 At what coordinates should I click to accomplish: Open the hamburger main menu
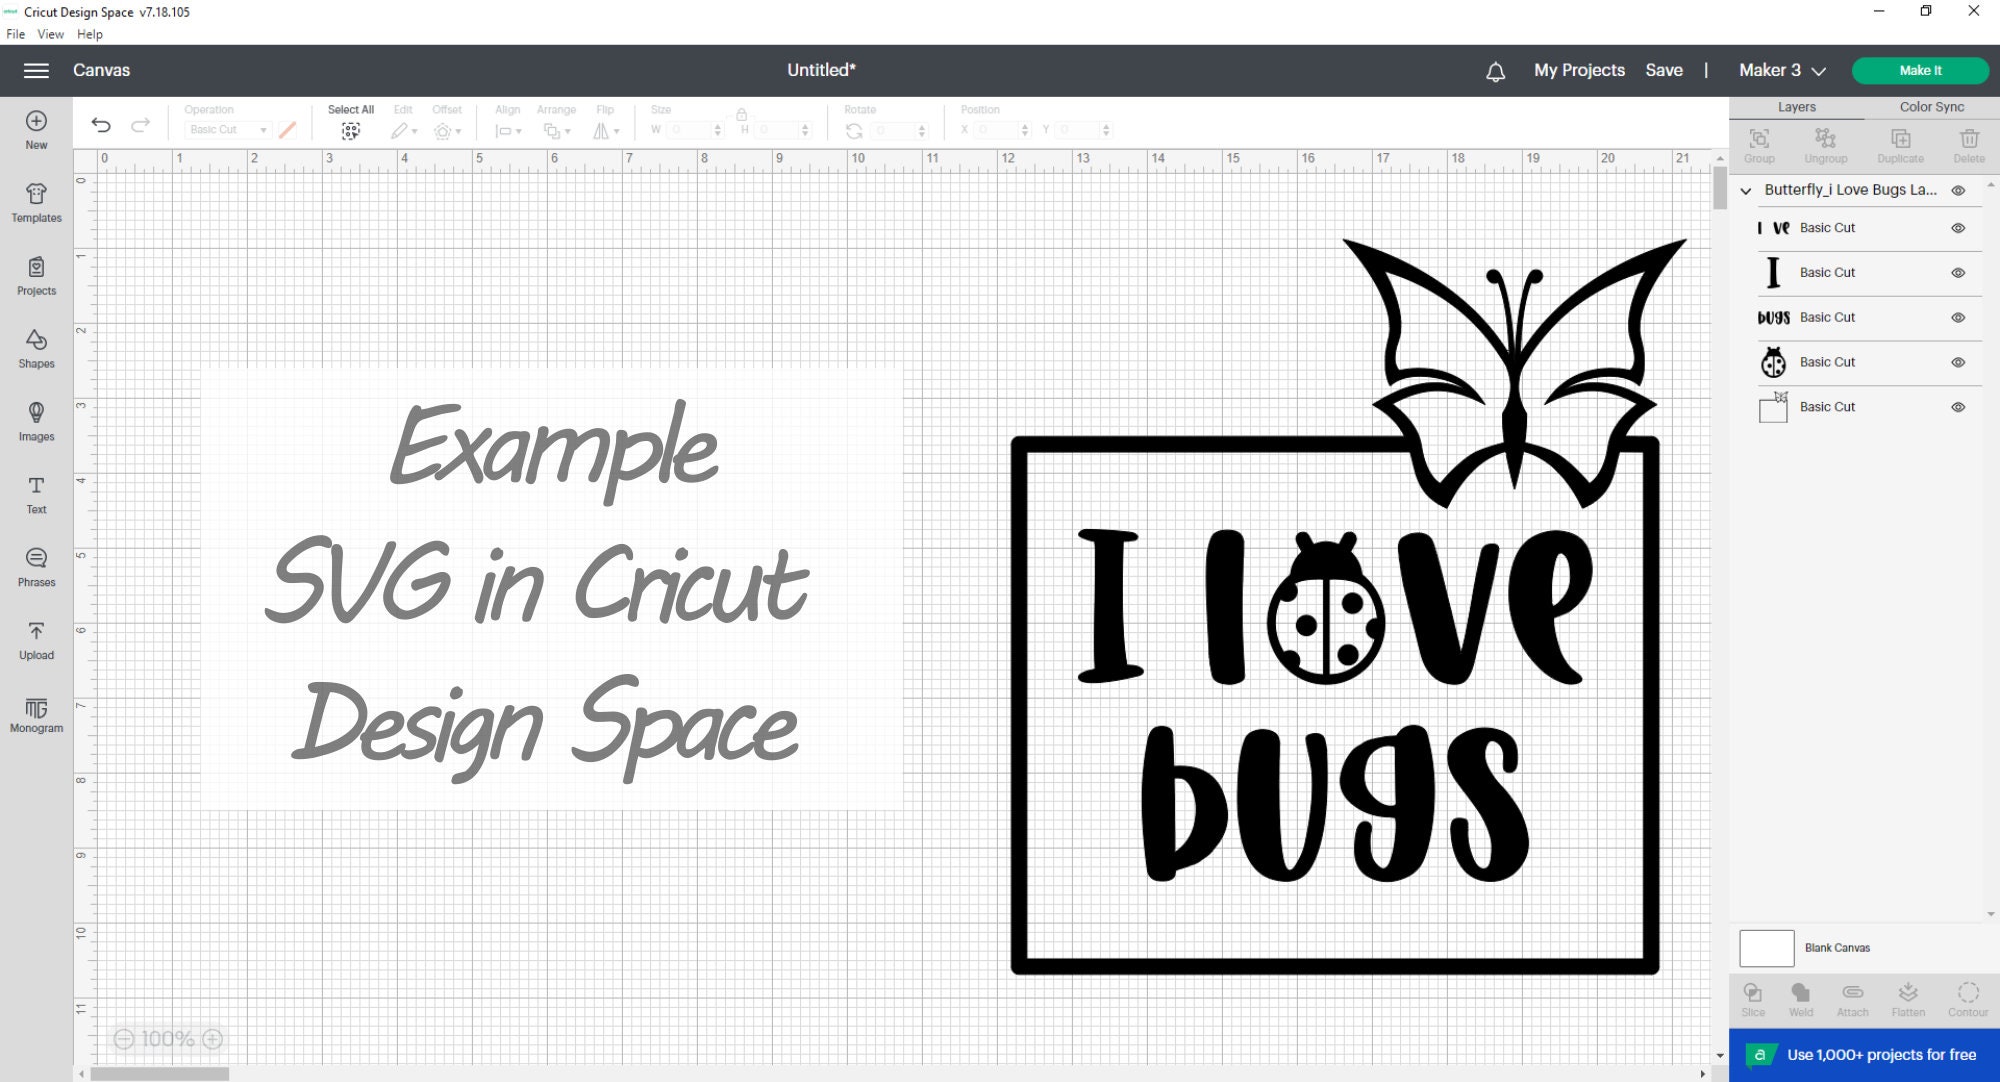pos(36,70)
